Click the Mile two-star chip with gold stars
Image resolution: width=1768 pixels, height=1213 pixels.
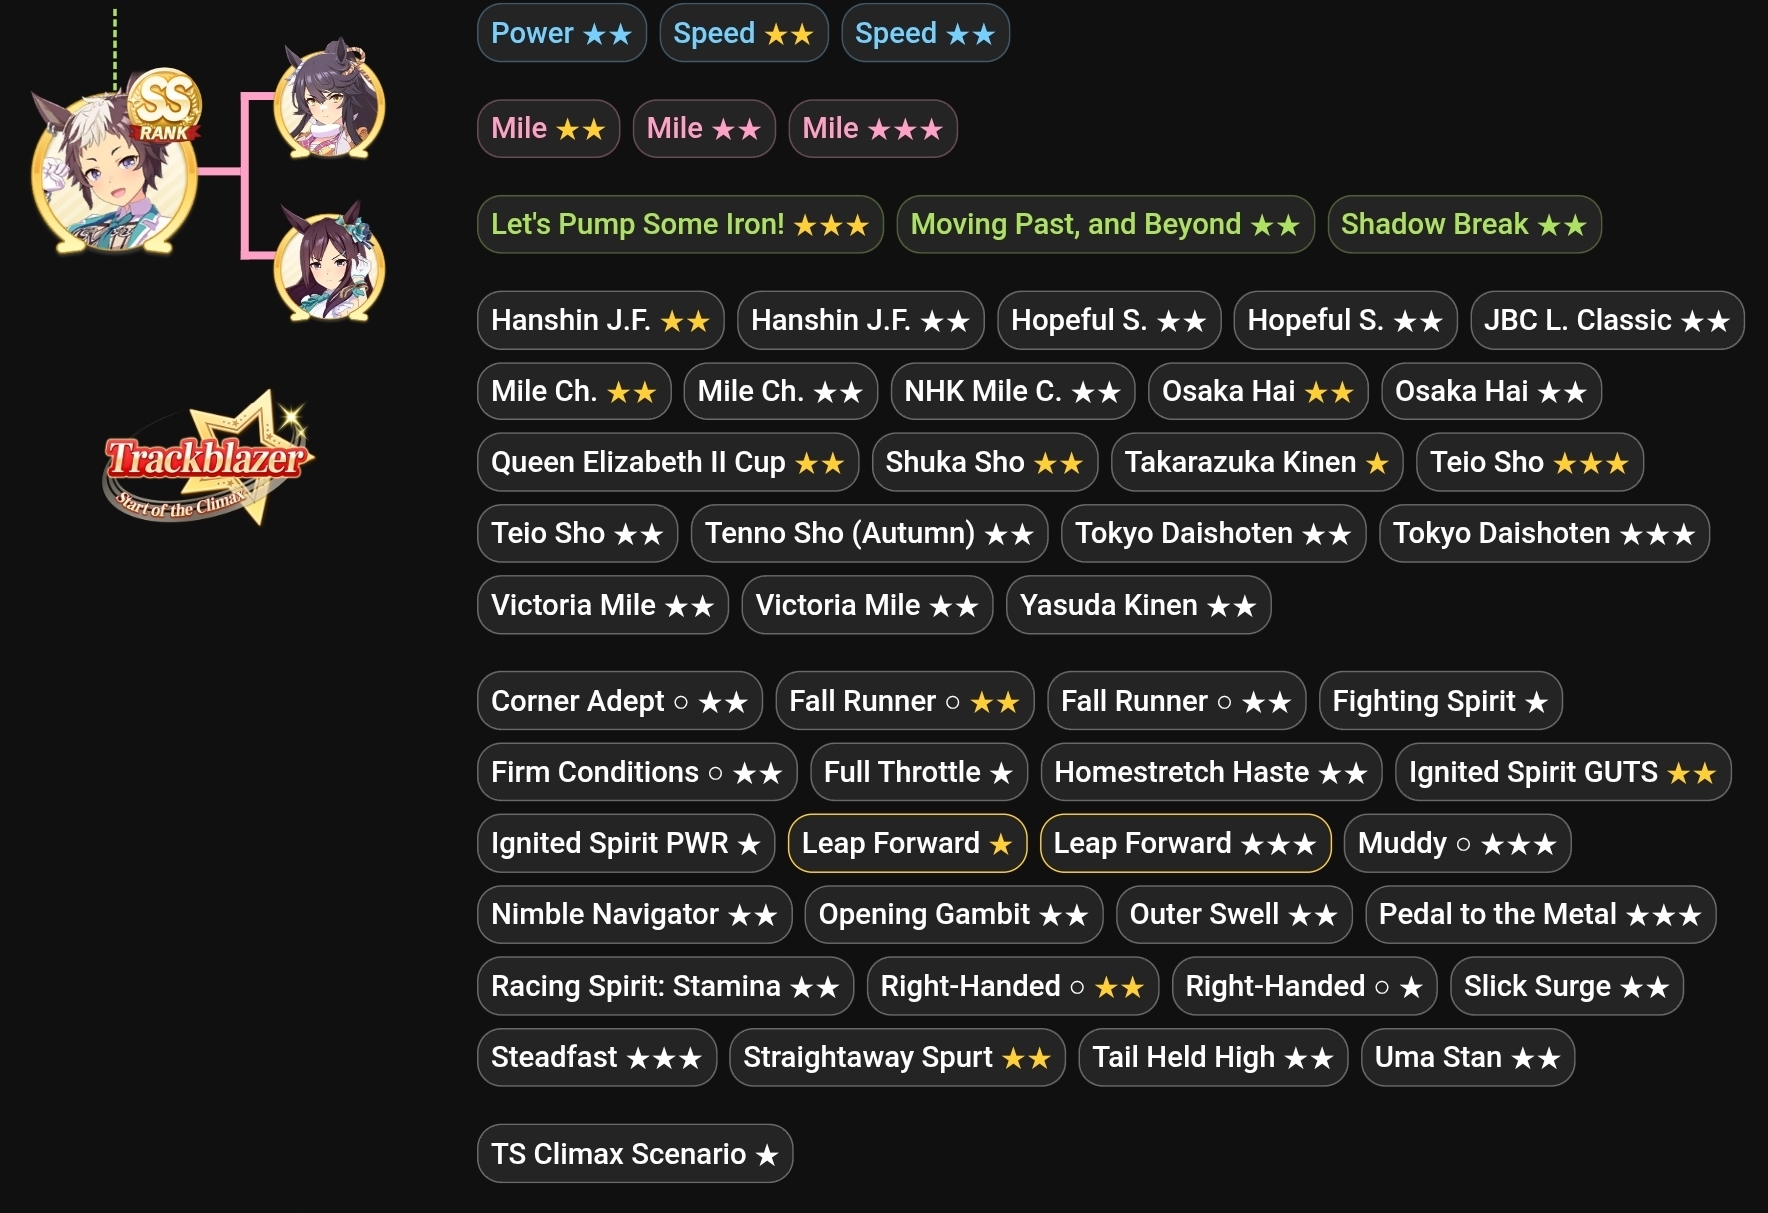(549, 128)
